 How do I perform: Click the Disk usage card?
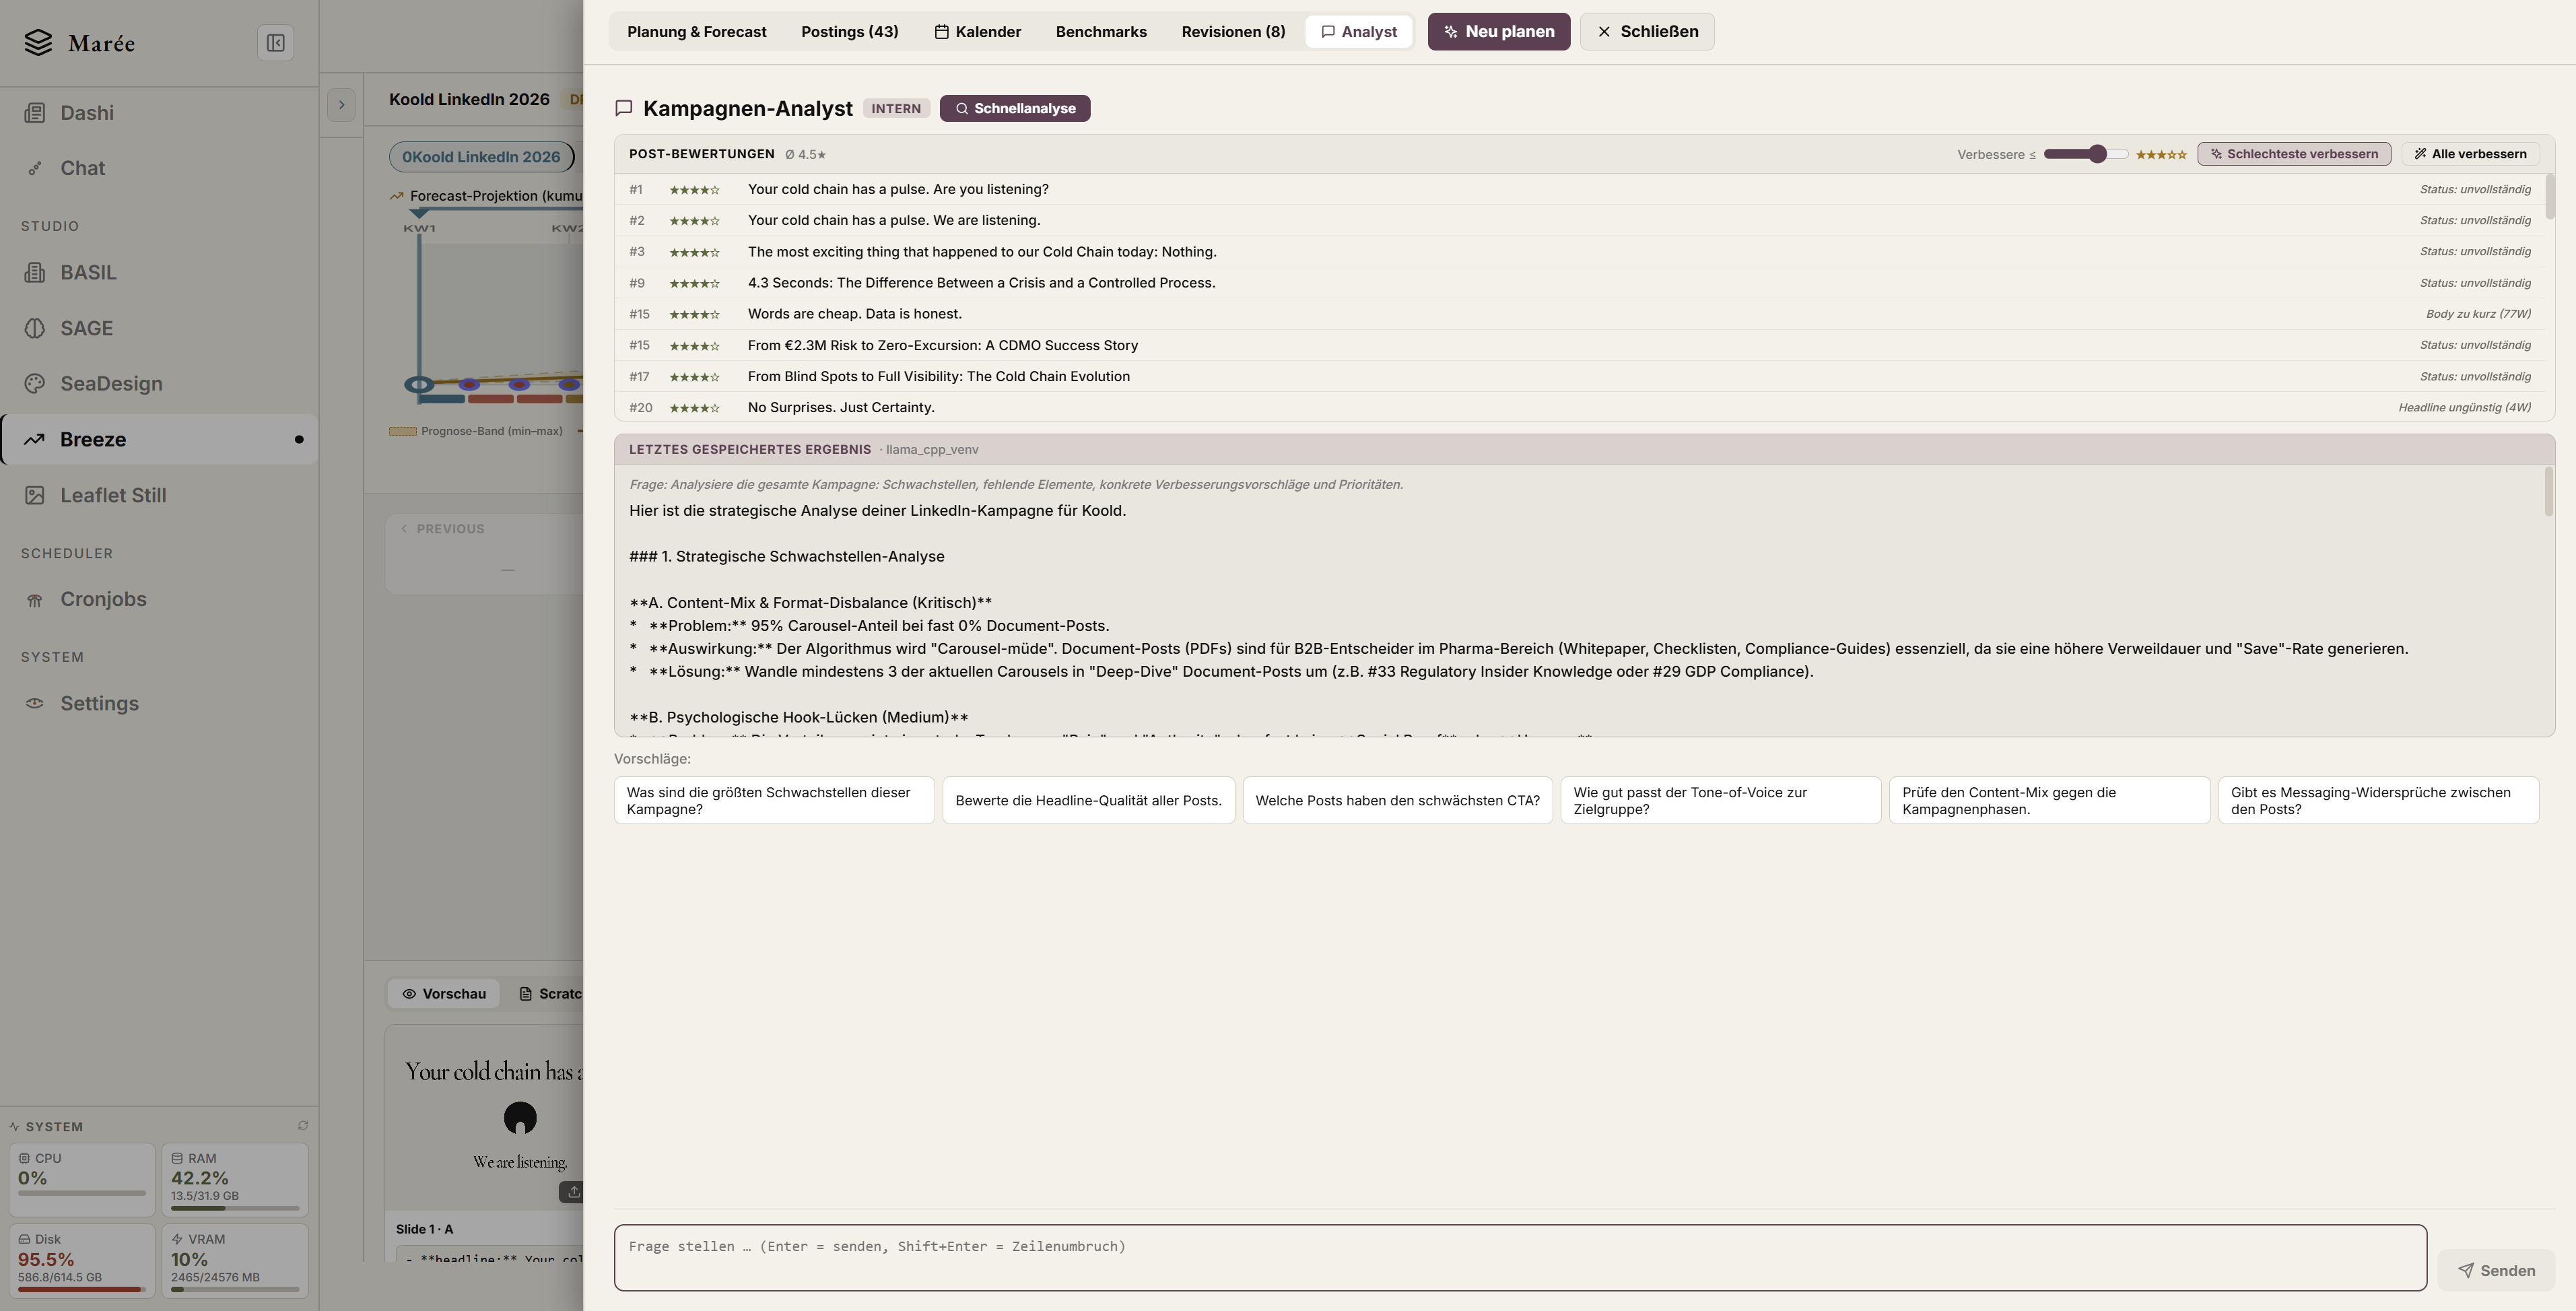82,1260
